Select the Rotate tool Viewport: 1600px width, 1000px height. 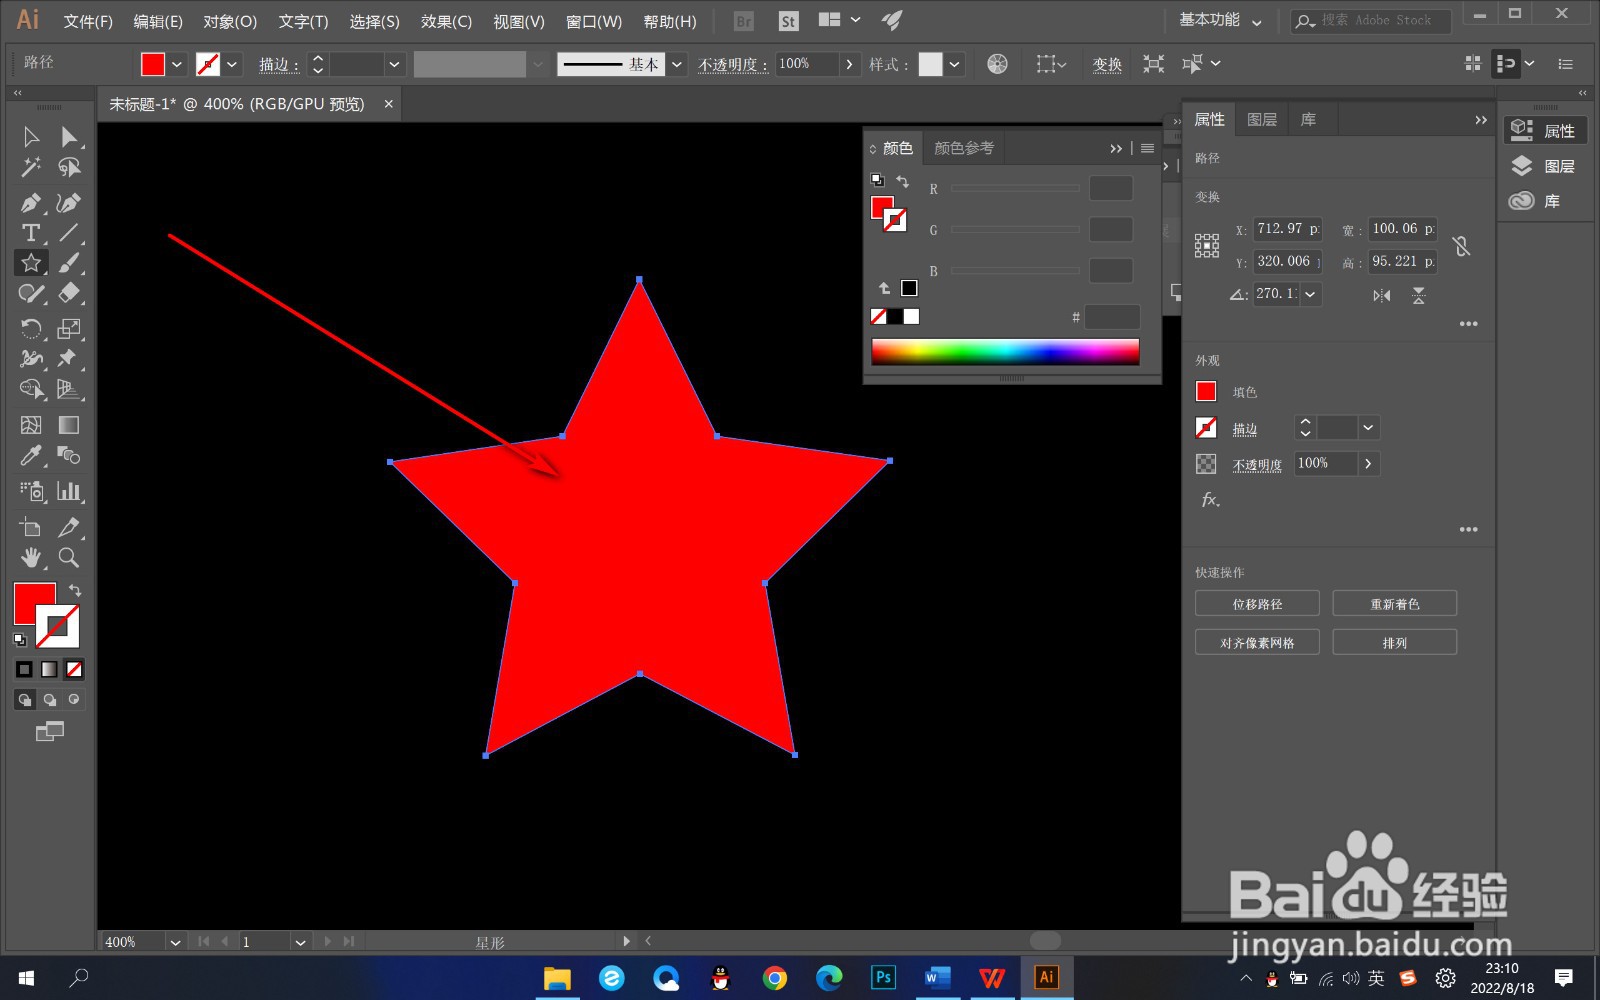click(31, 329)
